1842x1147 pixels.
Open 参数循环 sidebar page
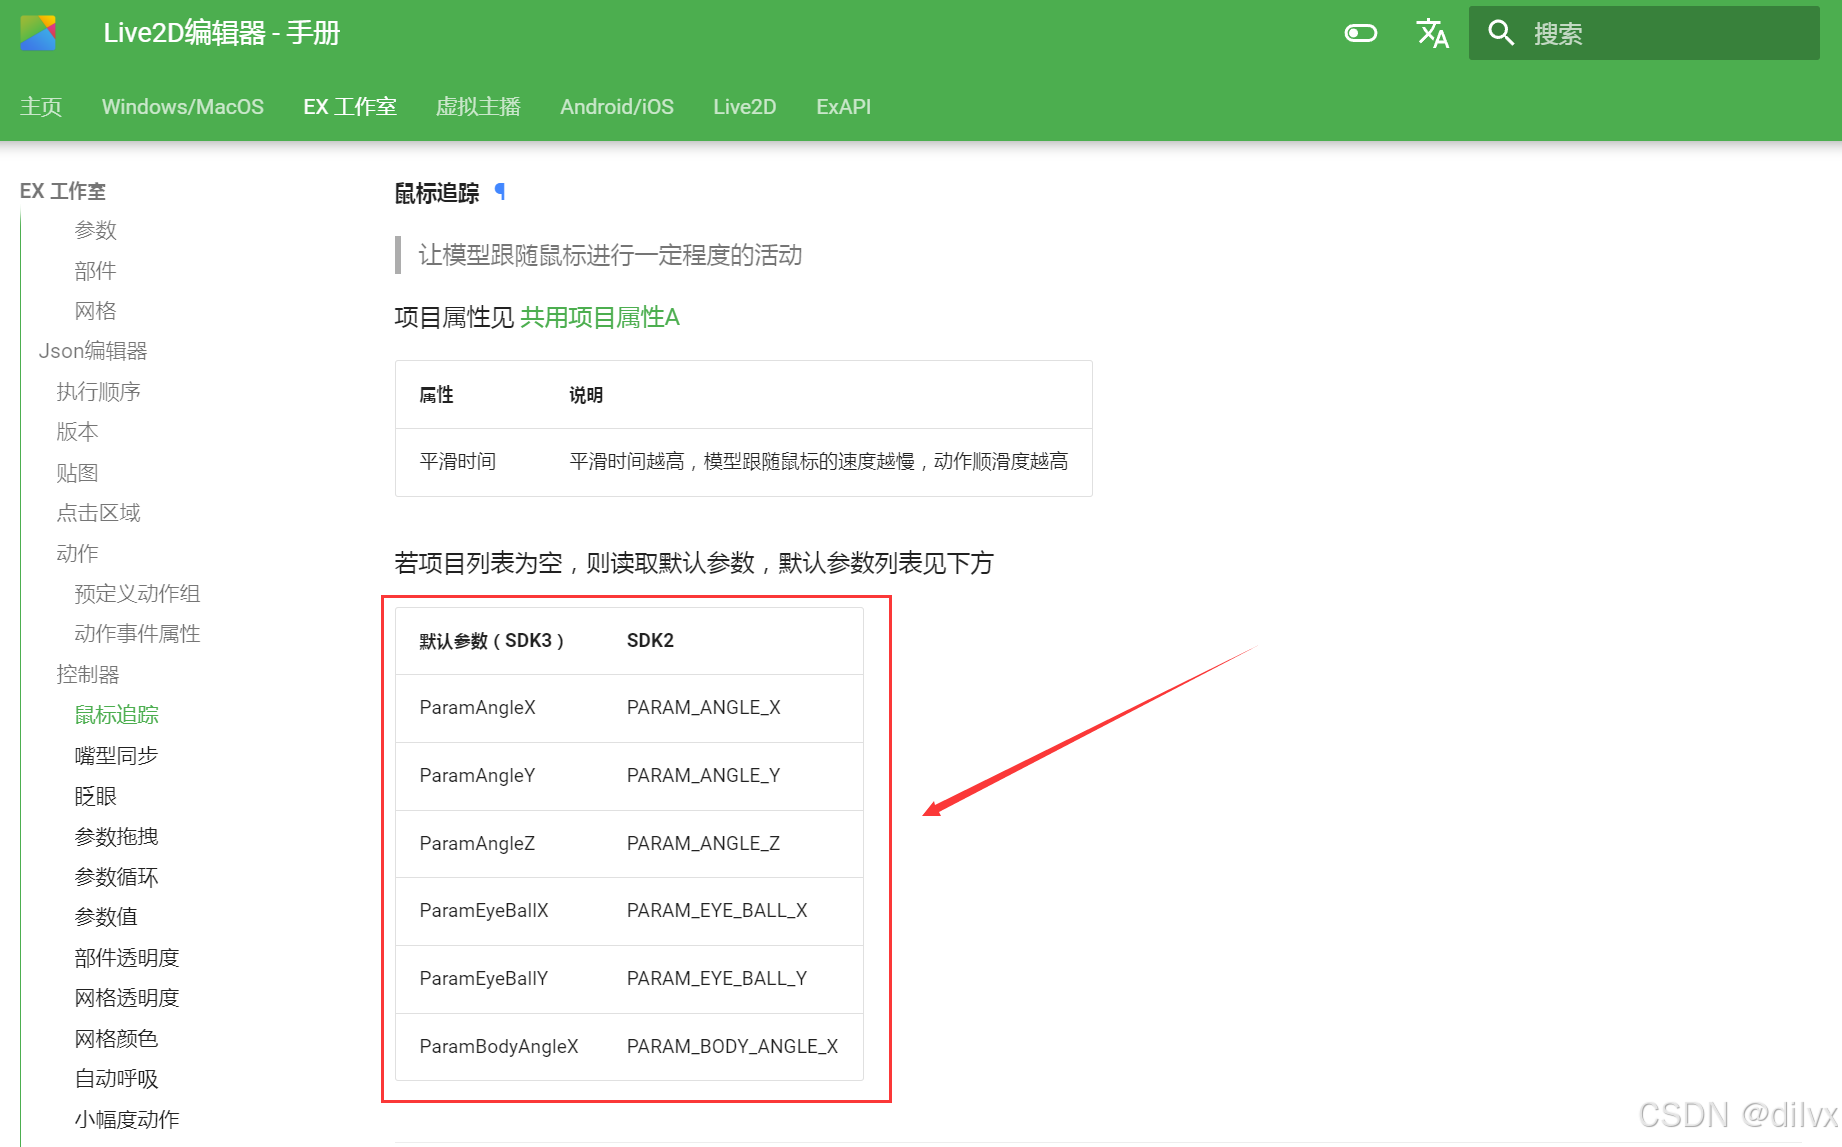[x=117, y=877]
